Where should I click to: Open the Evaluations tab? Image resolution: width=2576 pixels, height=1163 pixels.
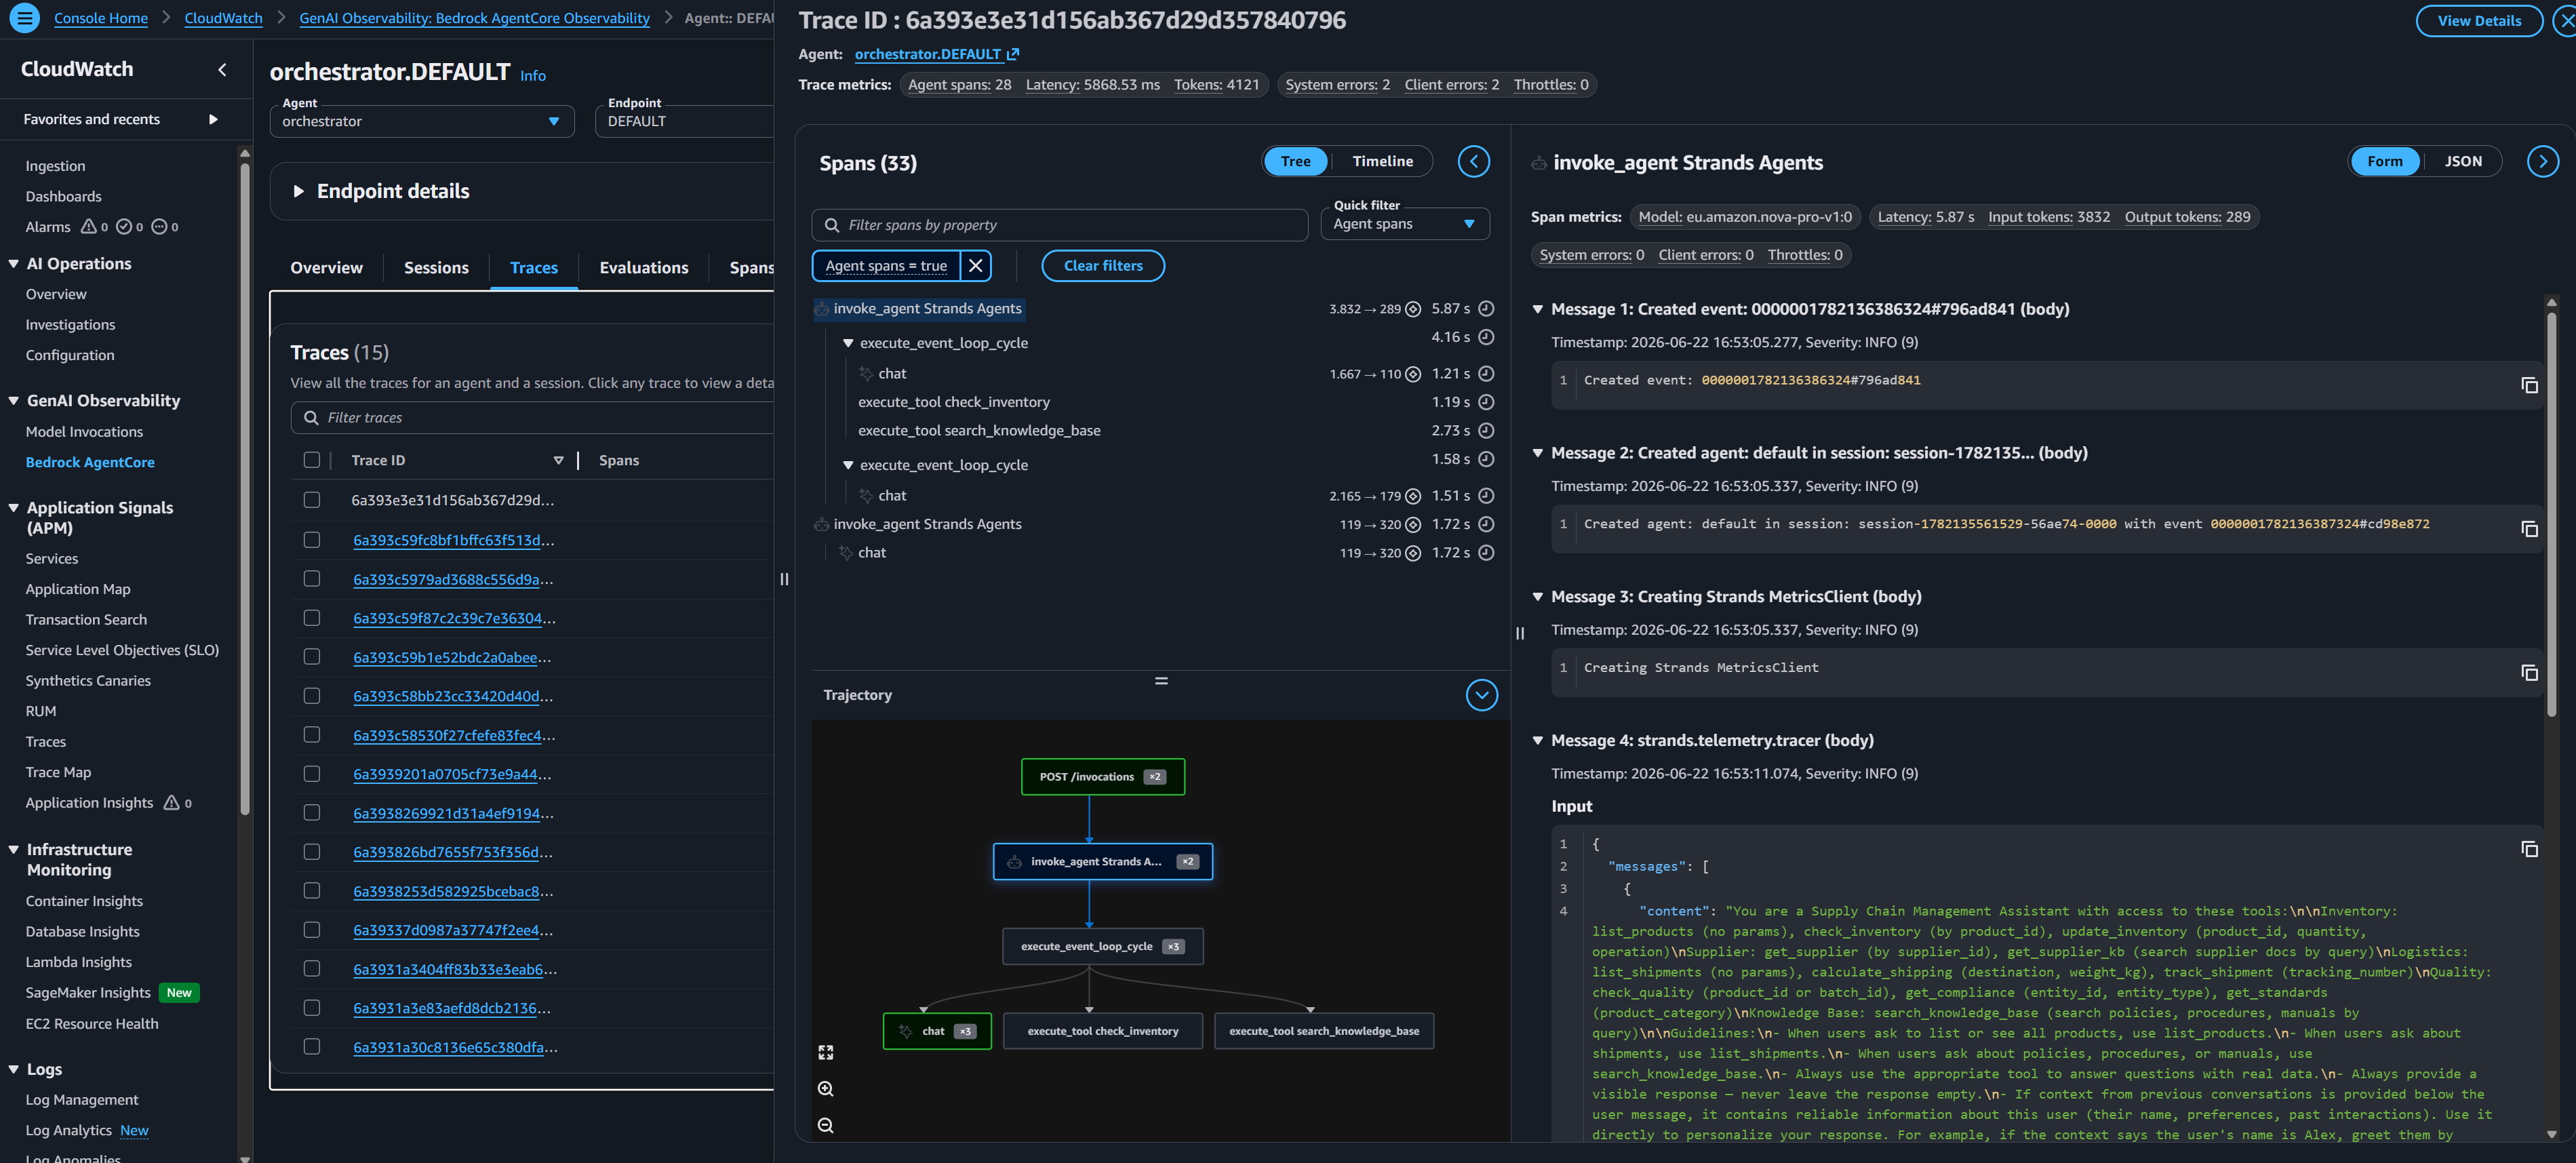coord(643,268)
